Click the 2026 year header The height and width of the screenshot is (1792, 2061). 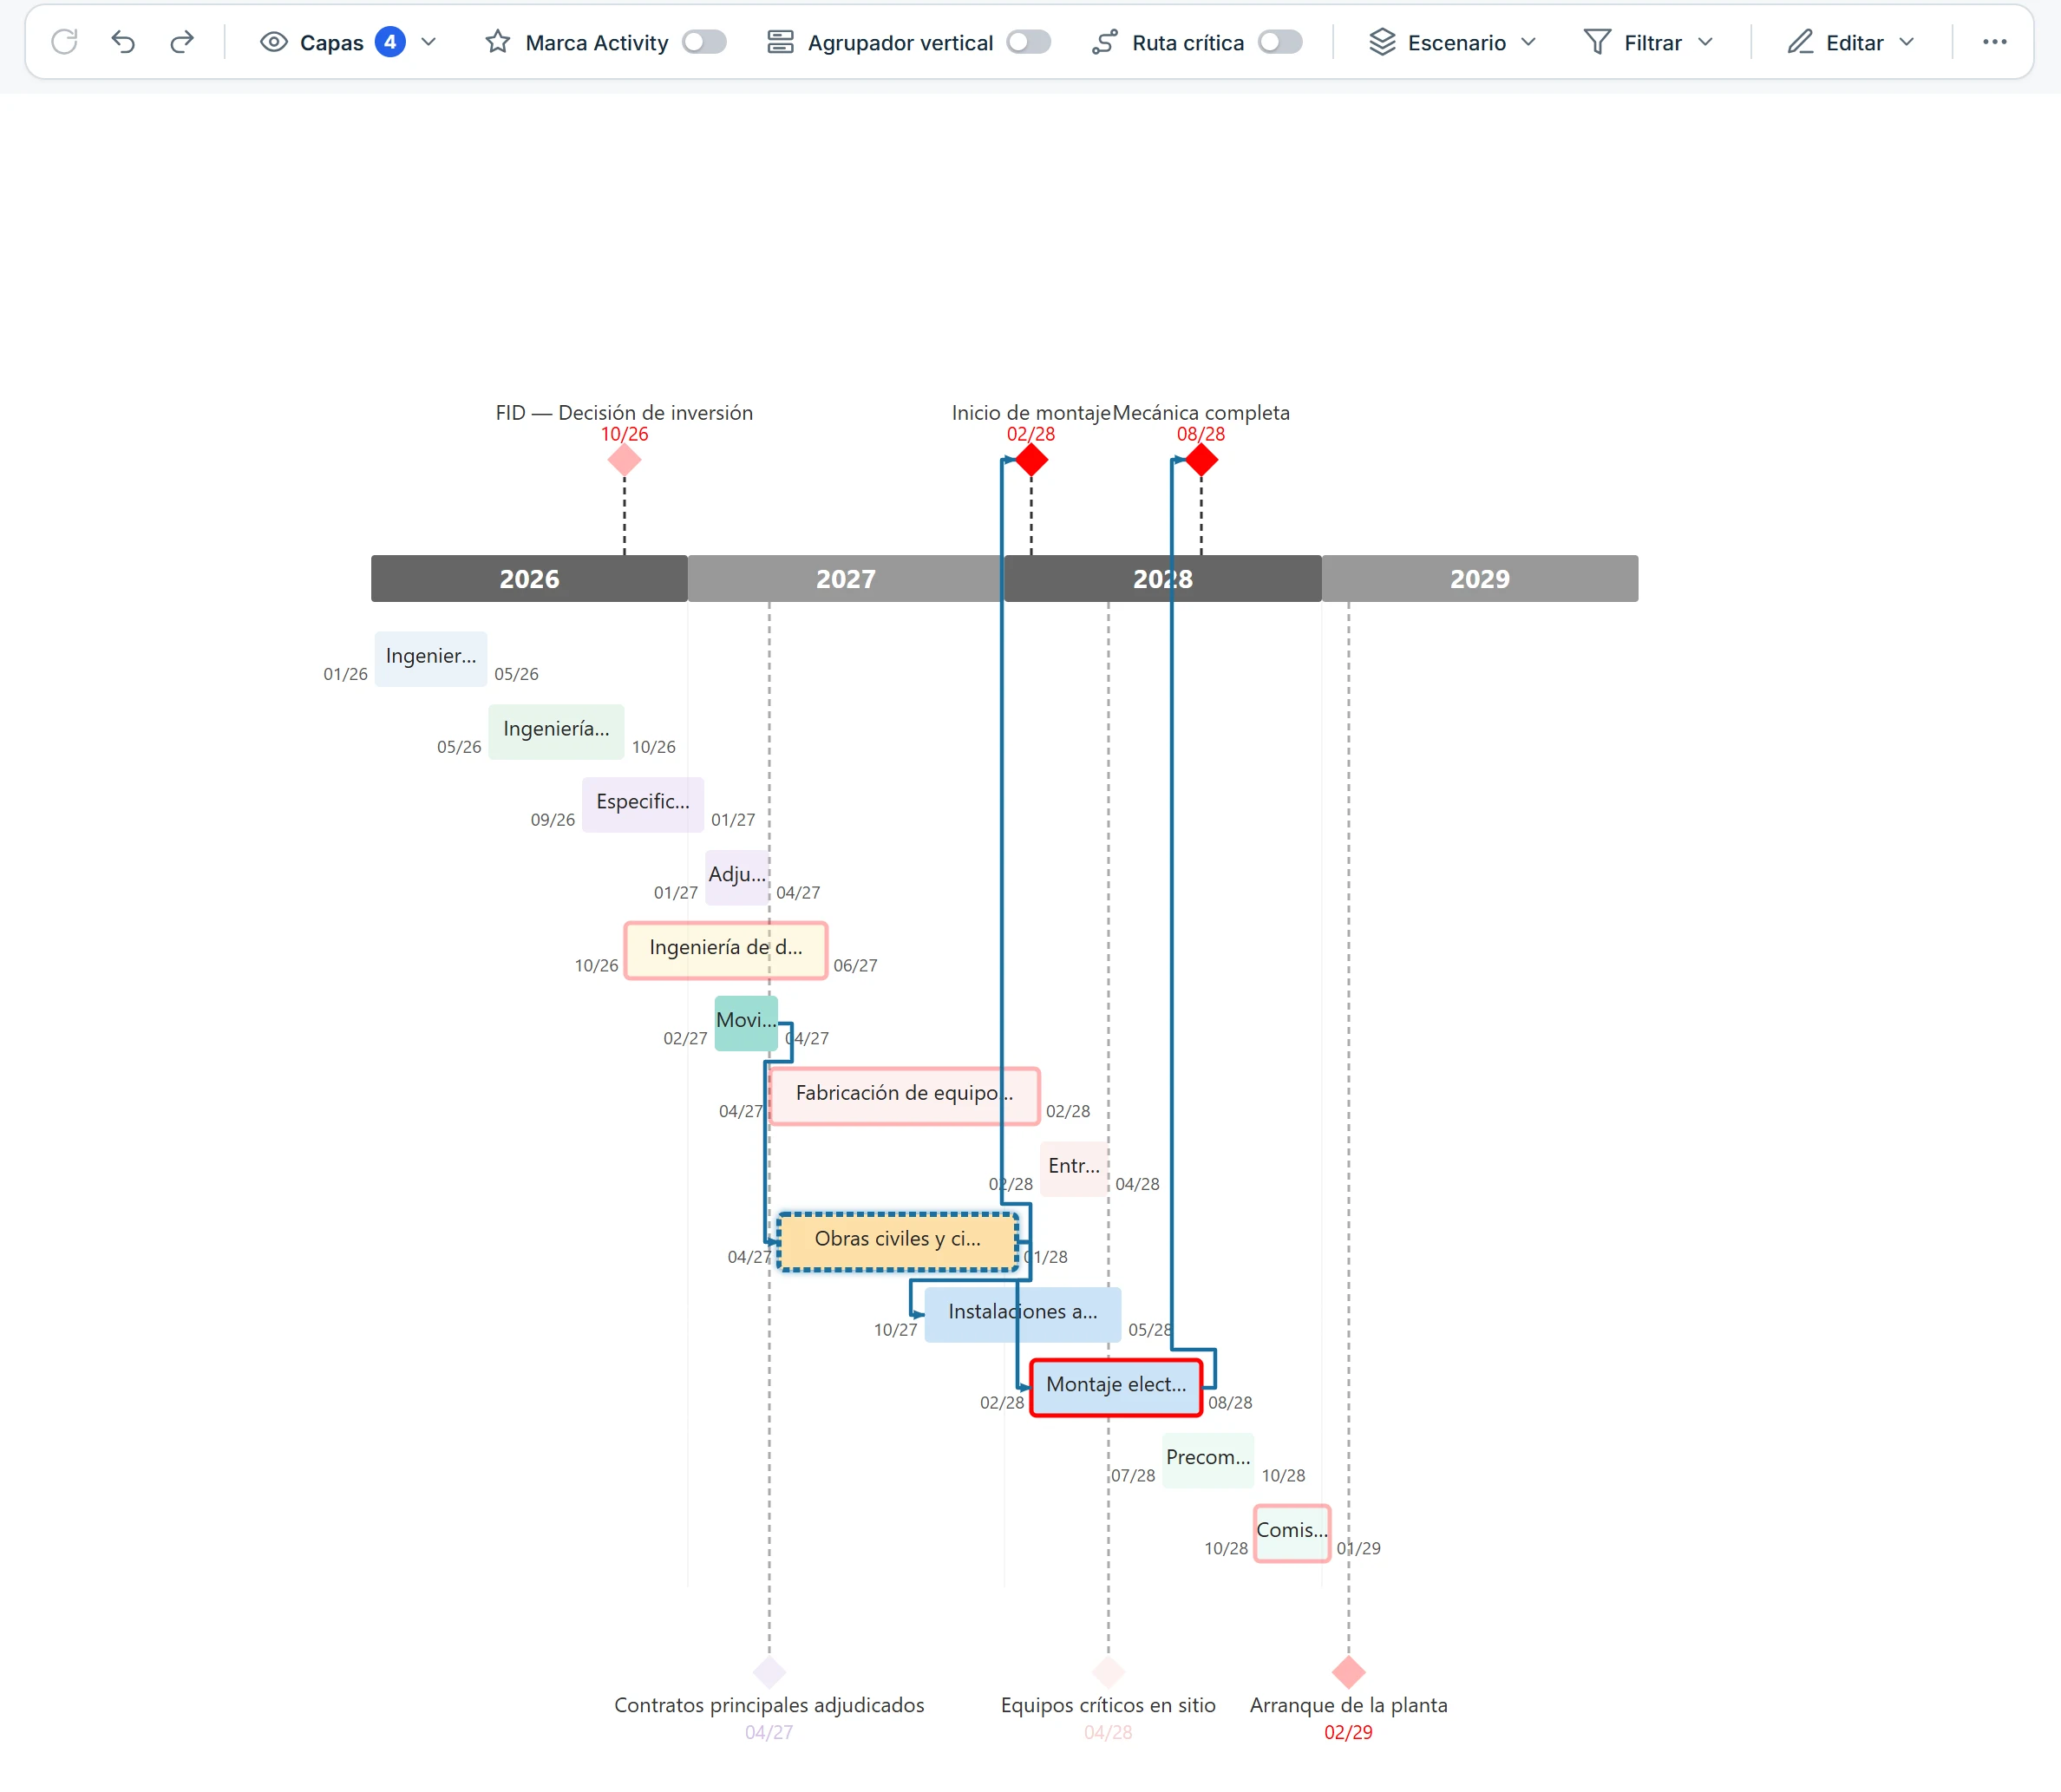[x=529, y=579]
